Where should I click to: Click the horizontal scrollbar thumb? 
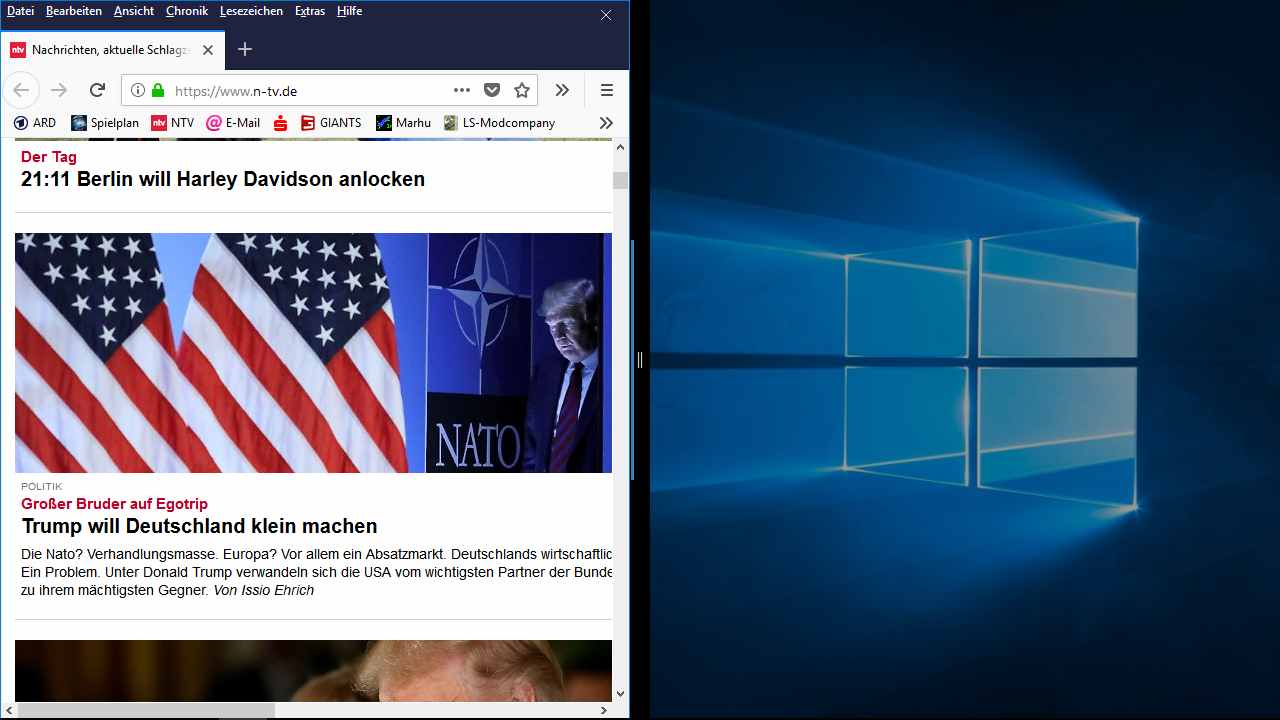pos(146,710)
